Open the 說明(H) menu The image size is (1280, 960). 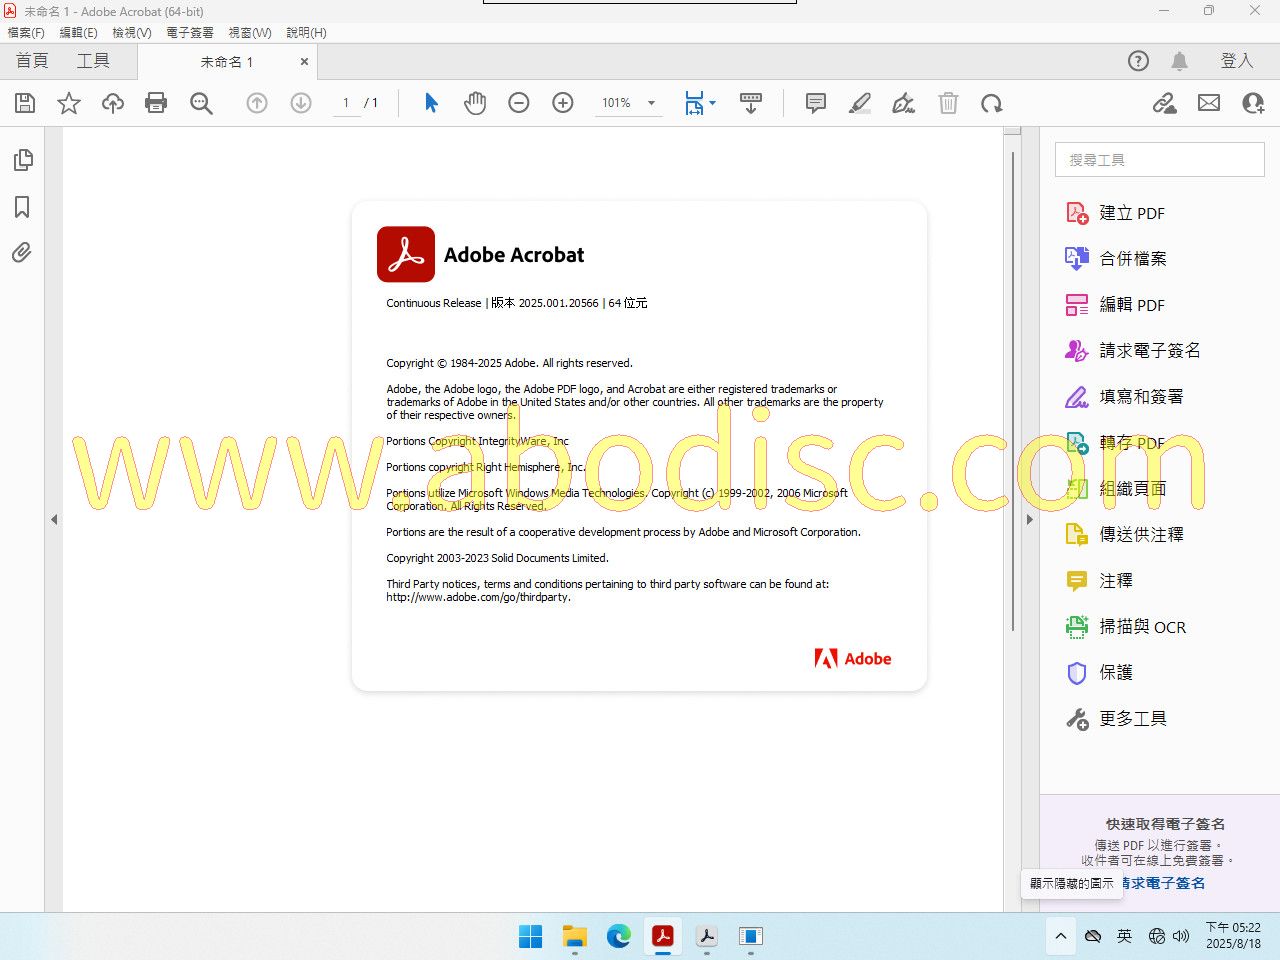coord(306,33)
